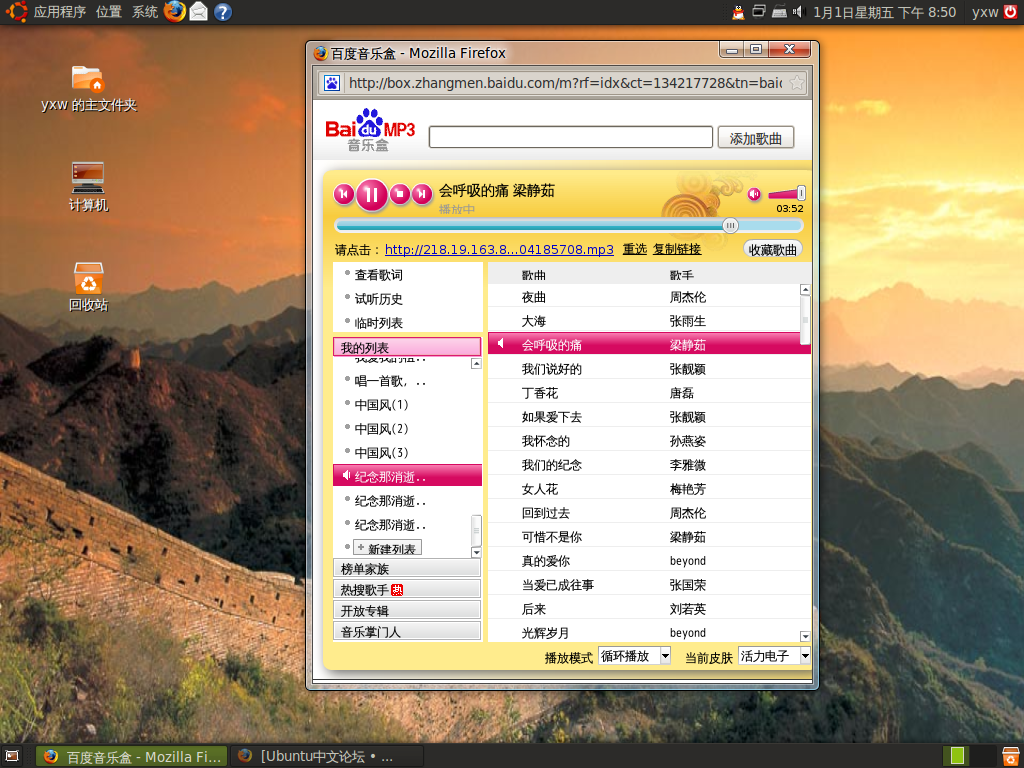Mute the player with the speaker icon

[754, 194]
